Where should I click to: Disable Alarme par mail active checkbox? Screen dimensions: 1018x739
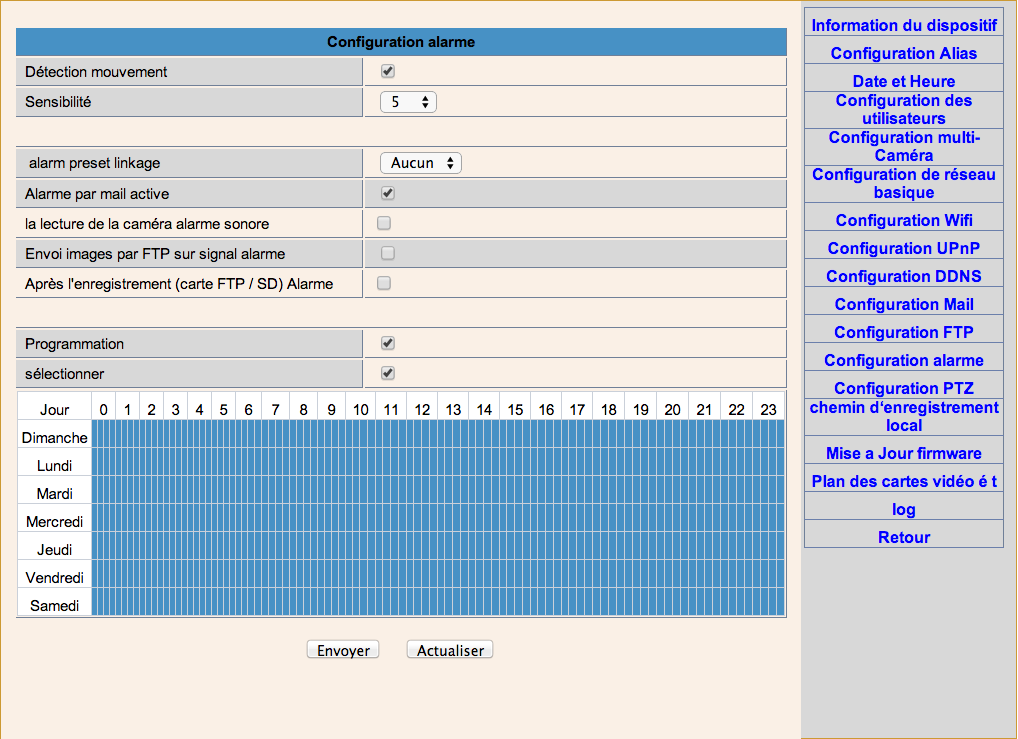click(388, 194)
